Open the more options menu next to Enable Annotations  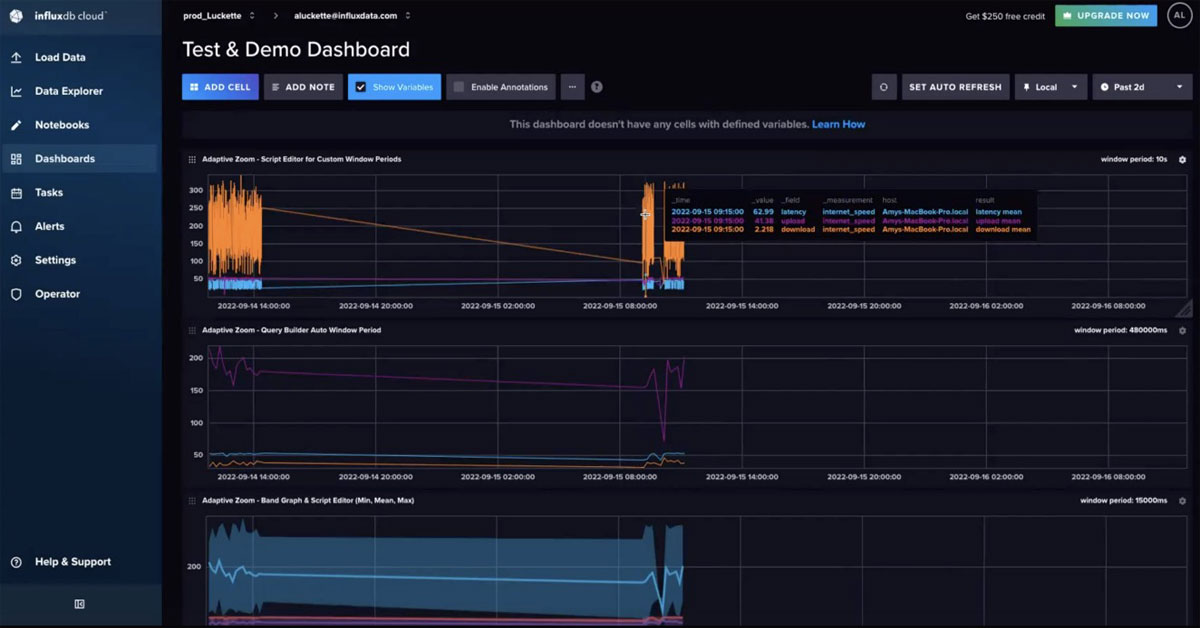pos(572,87)
